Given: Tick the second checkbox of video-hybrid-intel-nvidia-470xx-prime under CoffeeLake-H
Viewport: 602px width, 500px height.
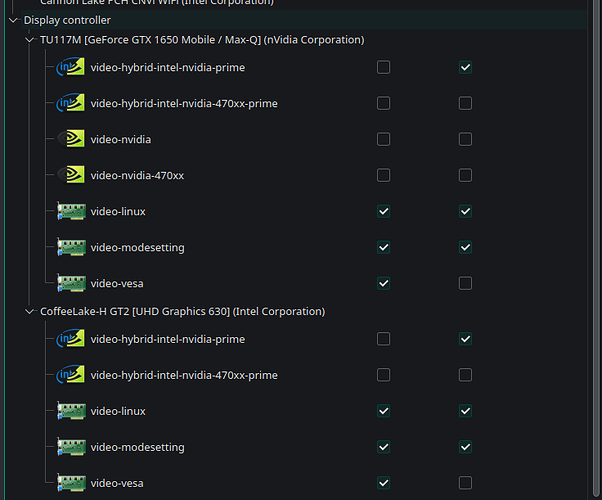Looking at the screenshot, I should point(465,375).
